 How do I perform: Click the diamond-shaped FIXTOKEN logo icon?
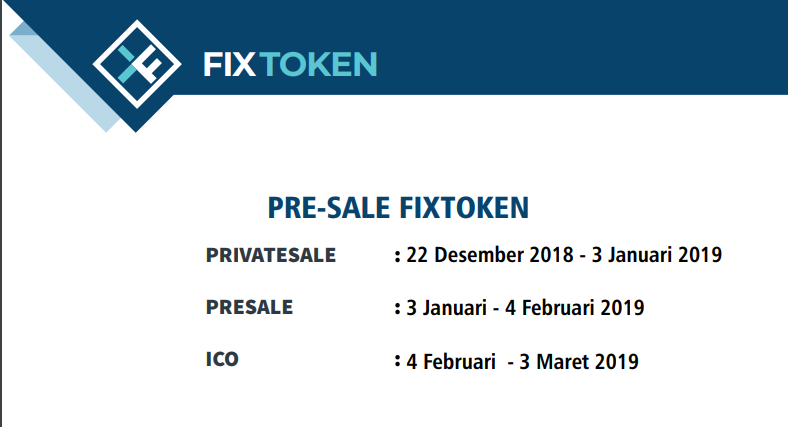(137, 64)
